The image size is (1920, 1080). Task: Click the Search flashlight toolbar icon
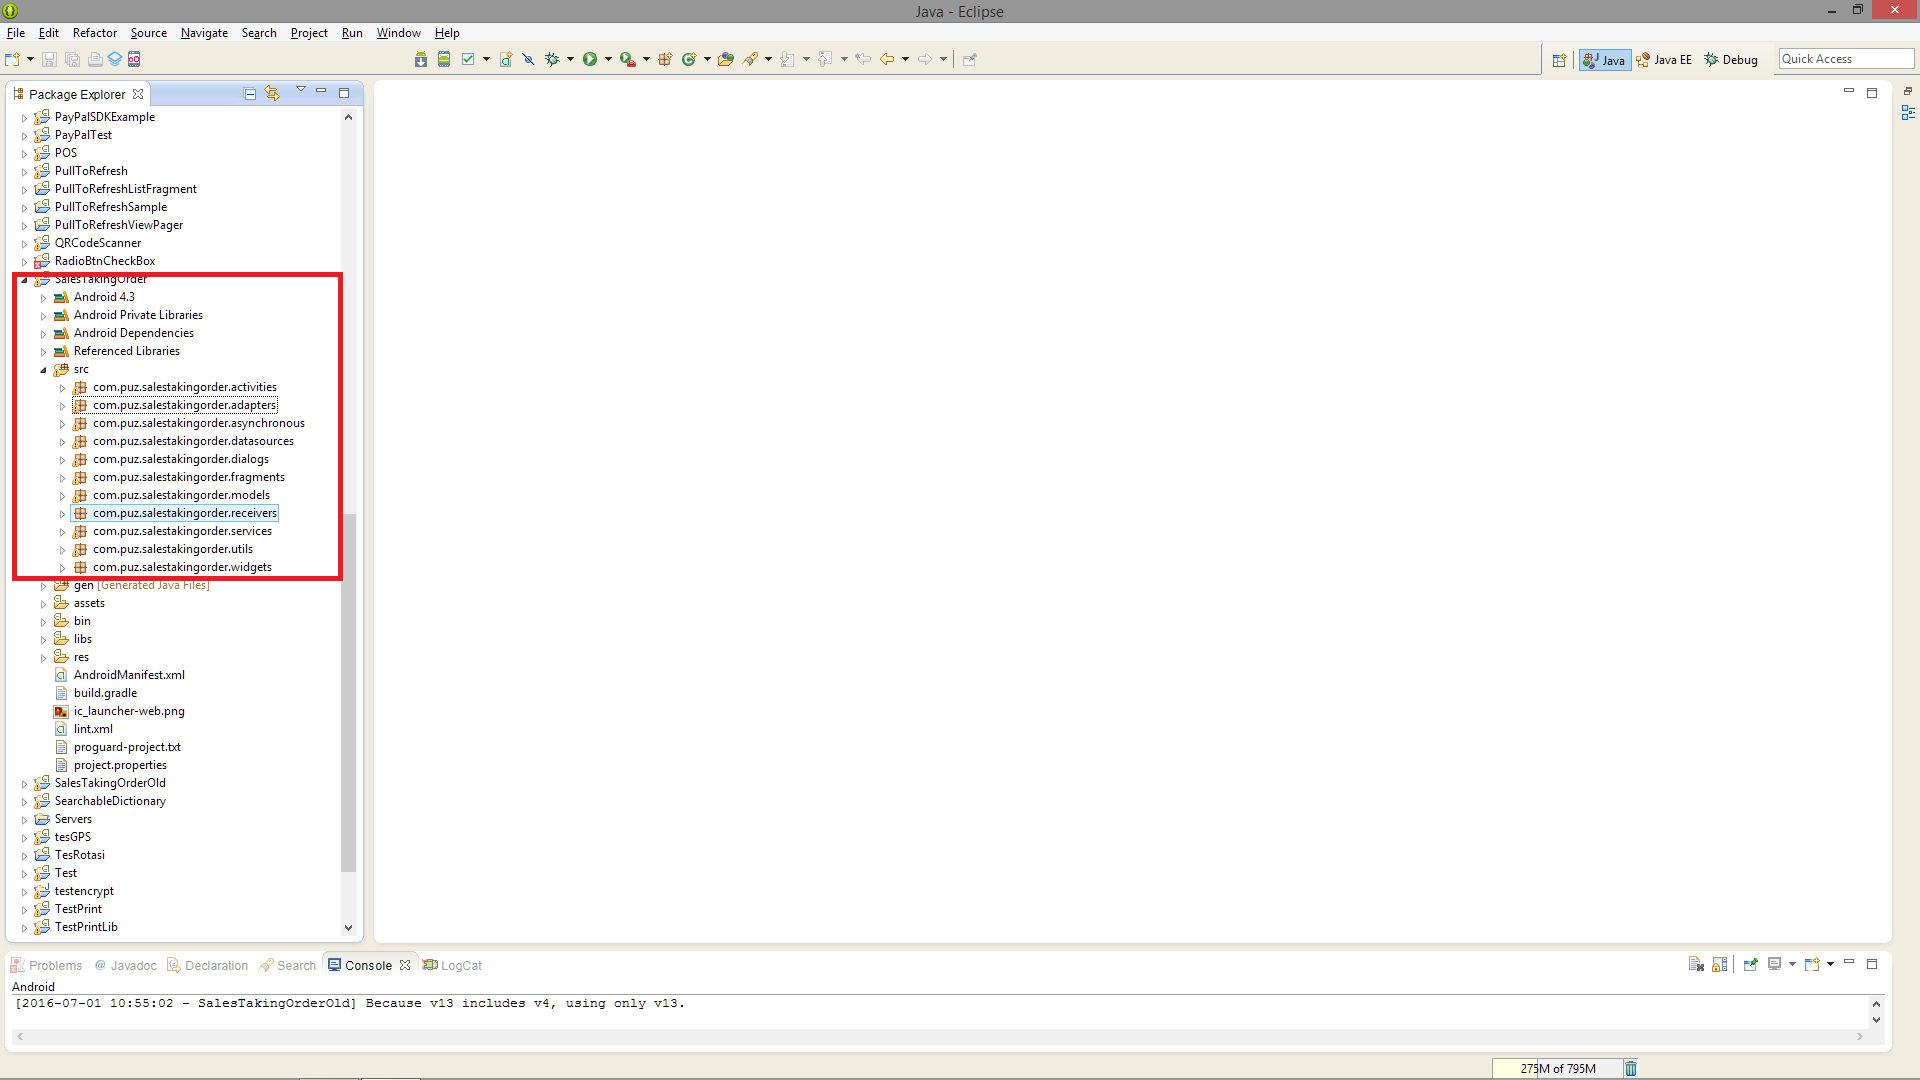750,60
